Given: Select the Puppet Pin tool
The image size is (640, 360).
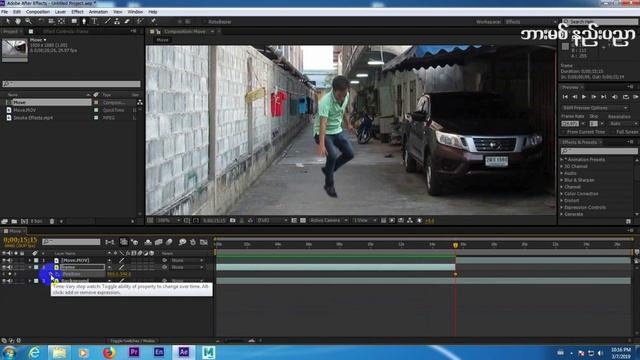Looking at the screenshot, I should [x=153, y=21].
